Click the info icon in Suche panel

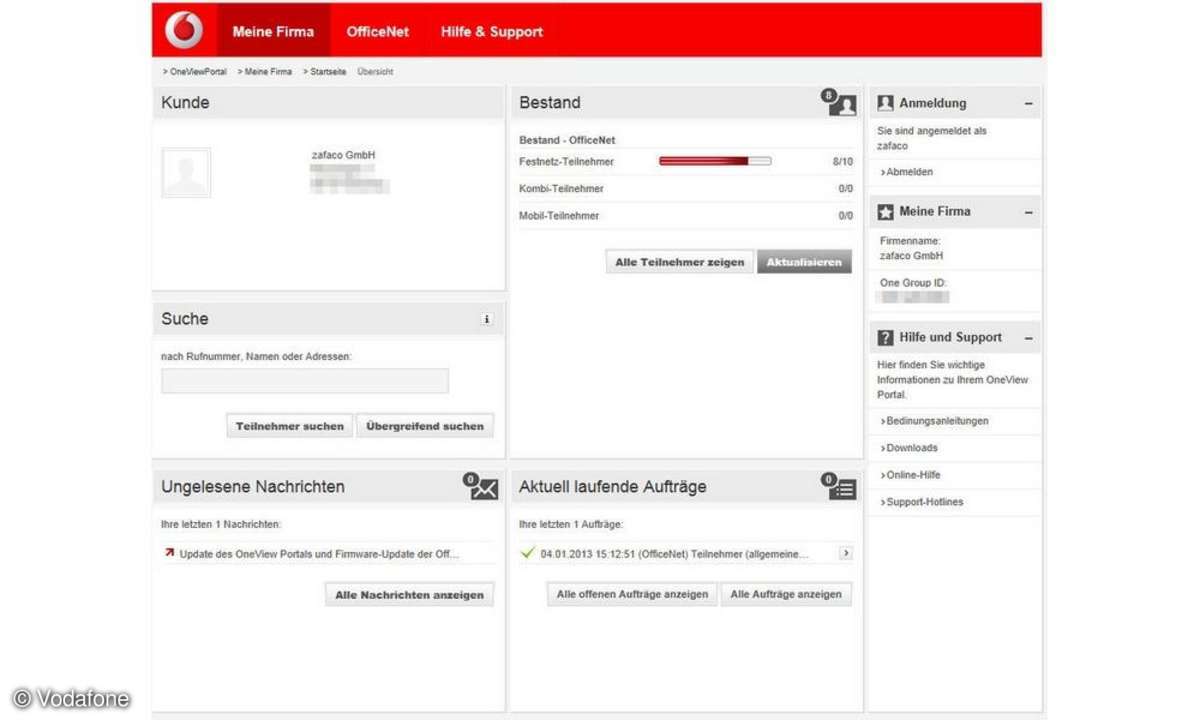click(487, 319)
